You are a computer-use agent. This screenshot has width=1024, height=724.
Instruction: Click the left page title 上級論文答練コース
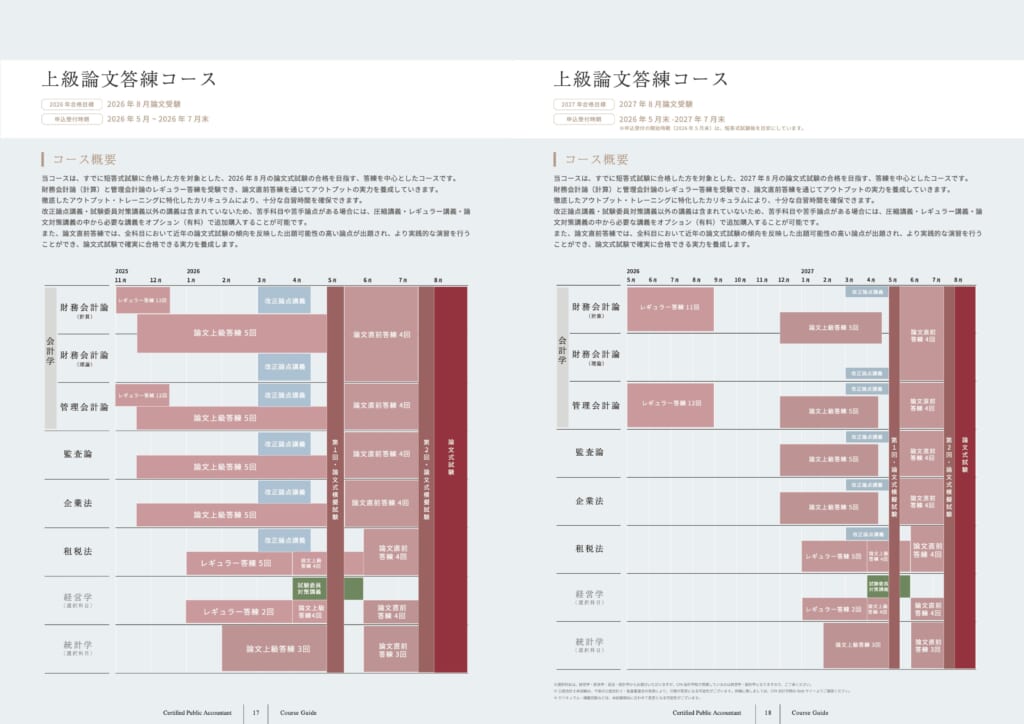coord(129,79)
